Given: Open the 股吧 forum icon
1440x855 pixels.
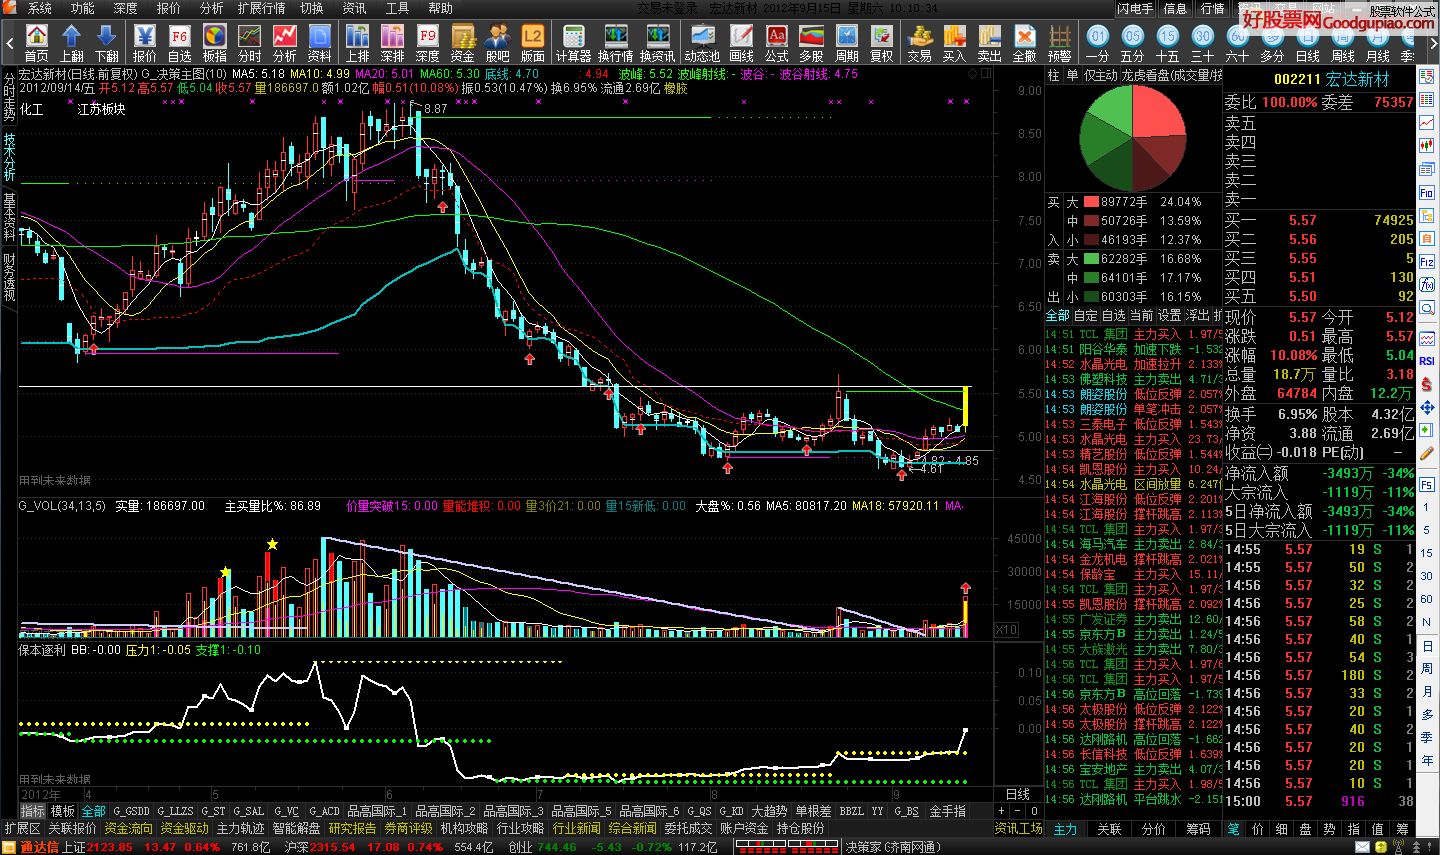Looking at the screenshot, I should tap(498, 43).
